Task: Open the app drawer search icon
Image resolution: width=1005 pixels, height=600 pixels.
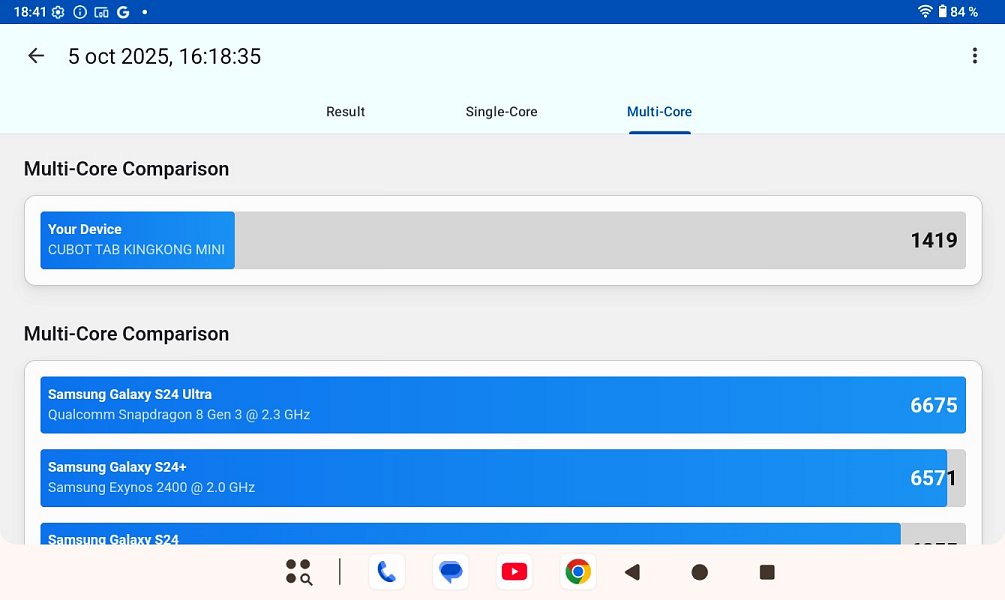Action: pos(298,572)
